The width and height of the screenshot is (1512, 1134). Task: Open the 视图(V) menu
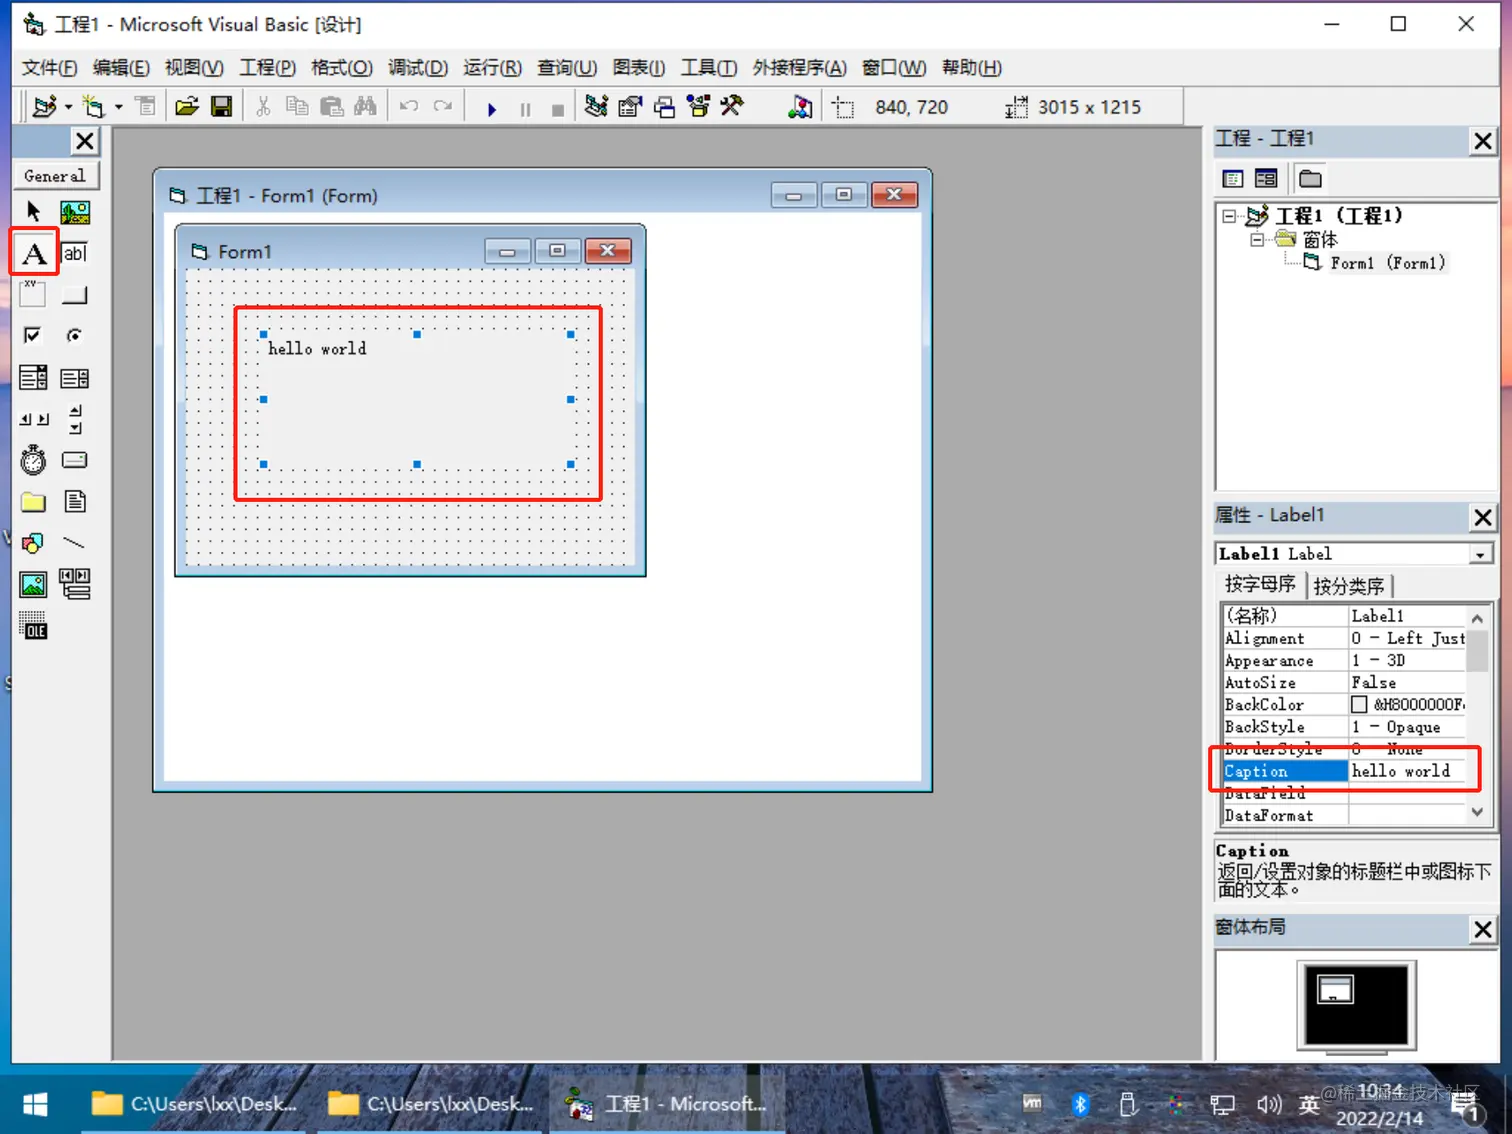[194, 67]
